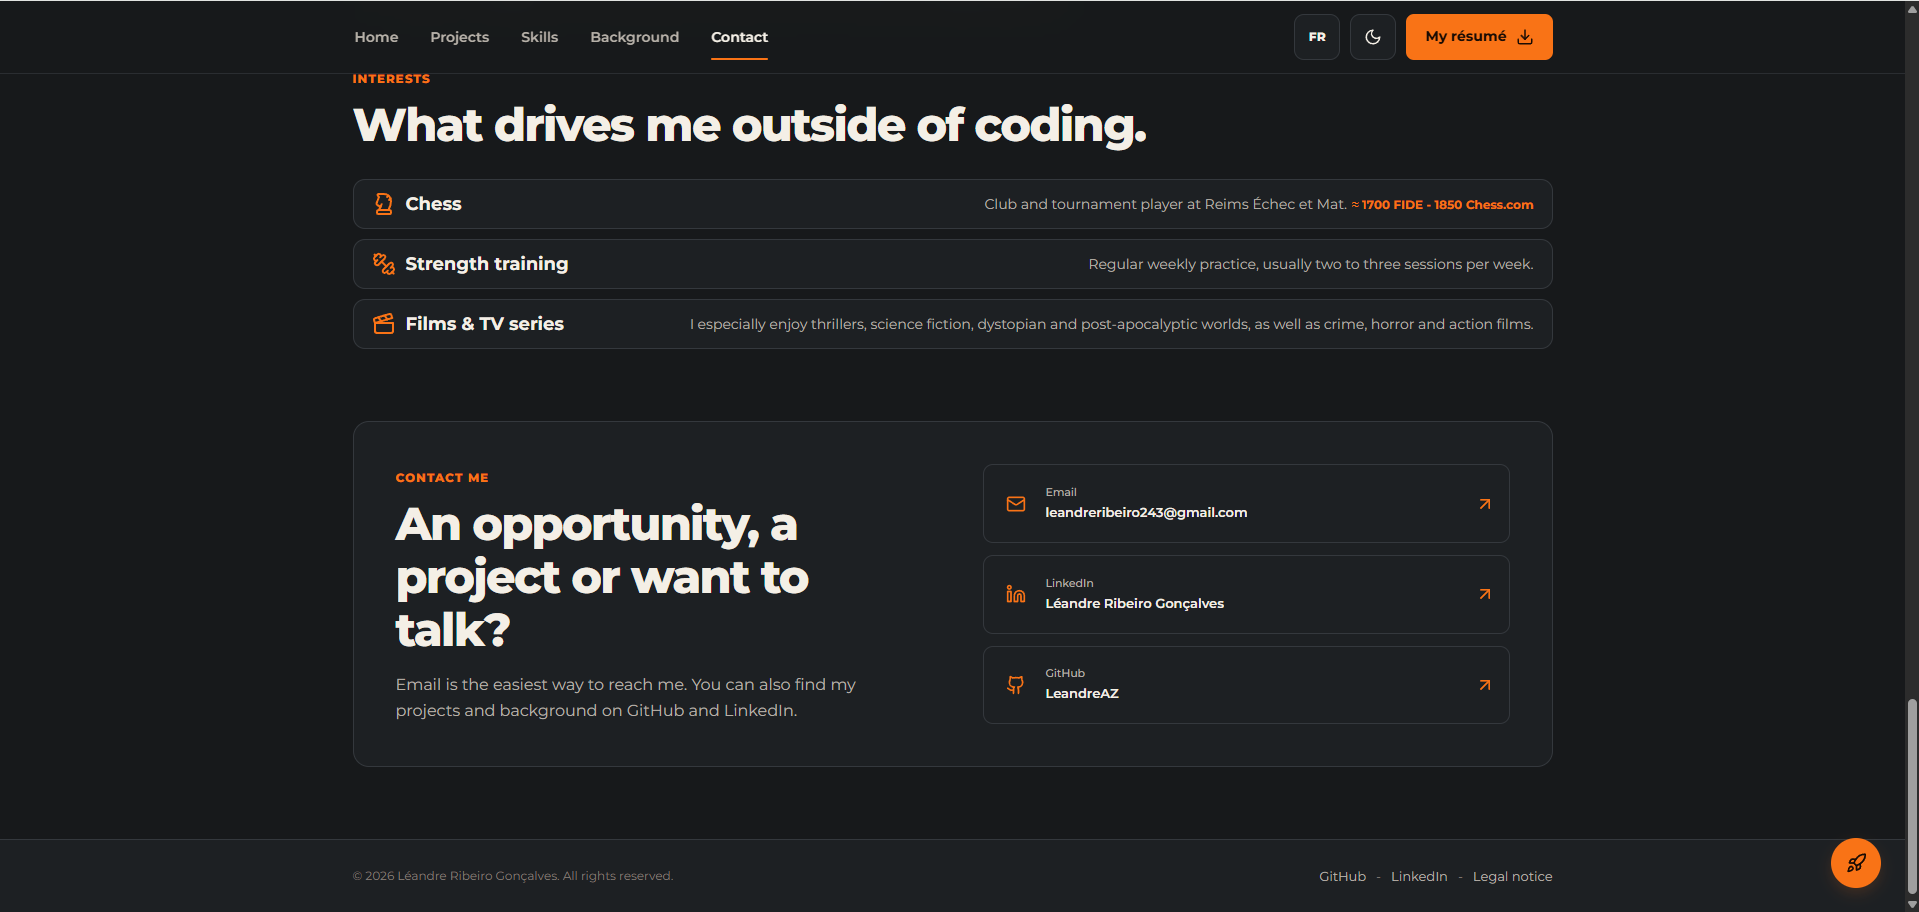Viewport: 1919px width, 912px height.
Task: Open the Léandre Ribeiro Gonçalves LinkedIn name
Action: point(1135,603)
